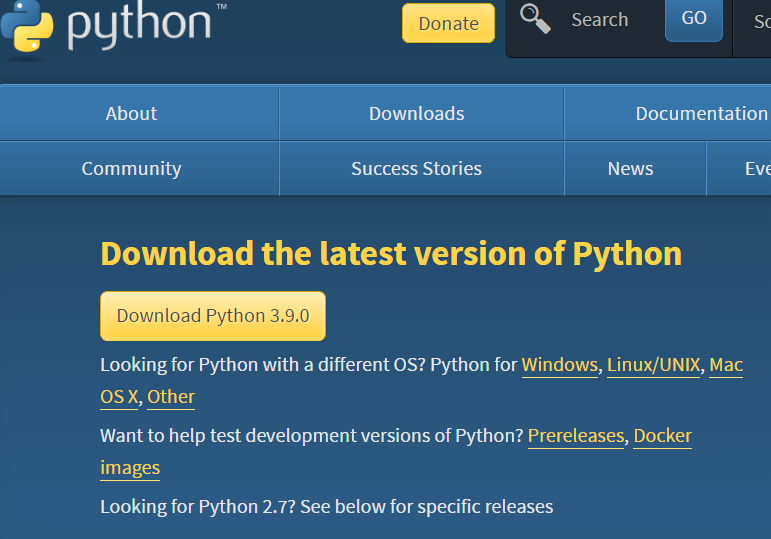Click the GO search button
The width and height of the screenshot is (771, 539).
pyautogui.click(x=694, y=19)
